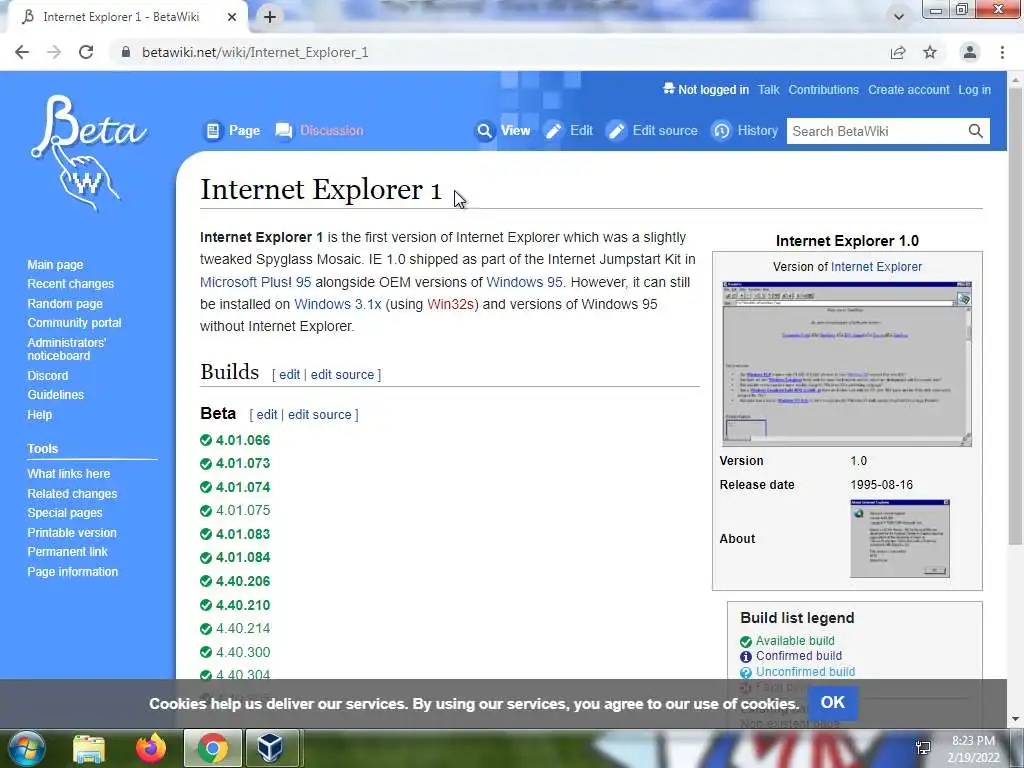Image resolution: width=1024 pixels, height=768 pixels.
Task: Bookmark this page with the star icon
Action: [x=930, y=52]
